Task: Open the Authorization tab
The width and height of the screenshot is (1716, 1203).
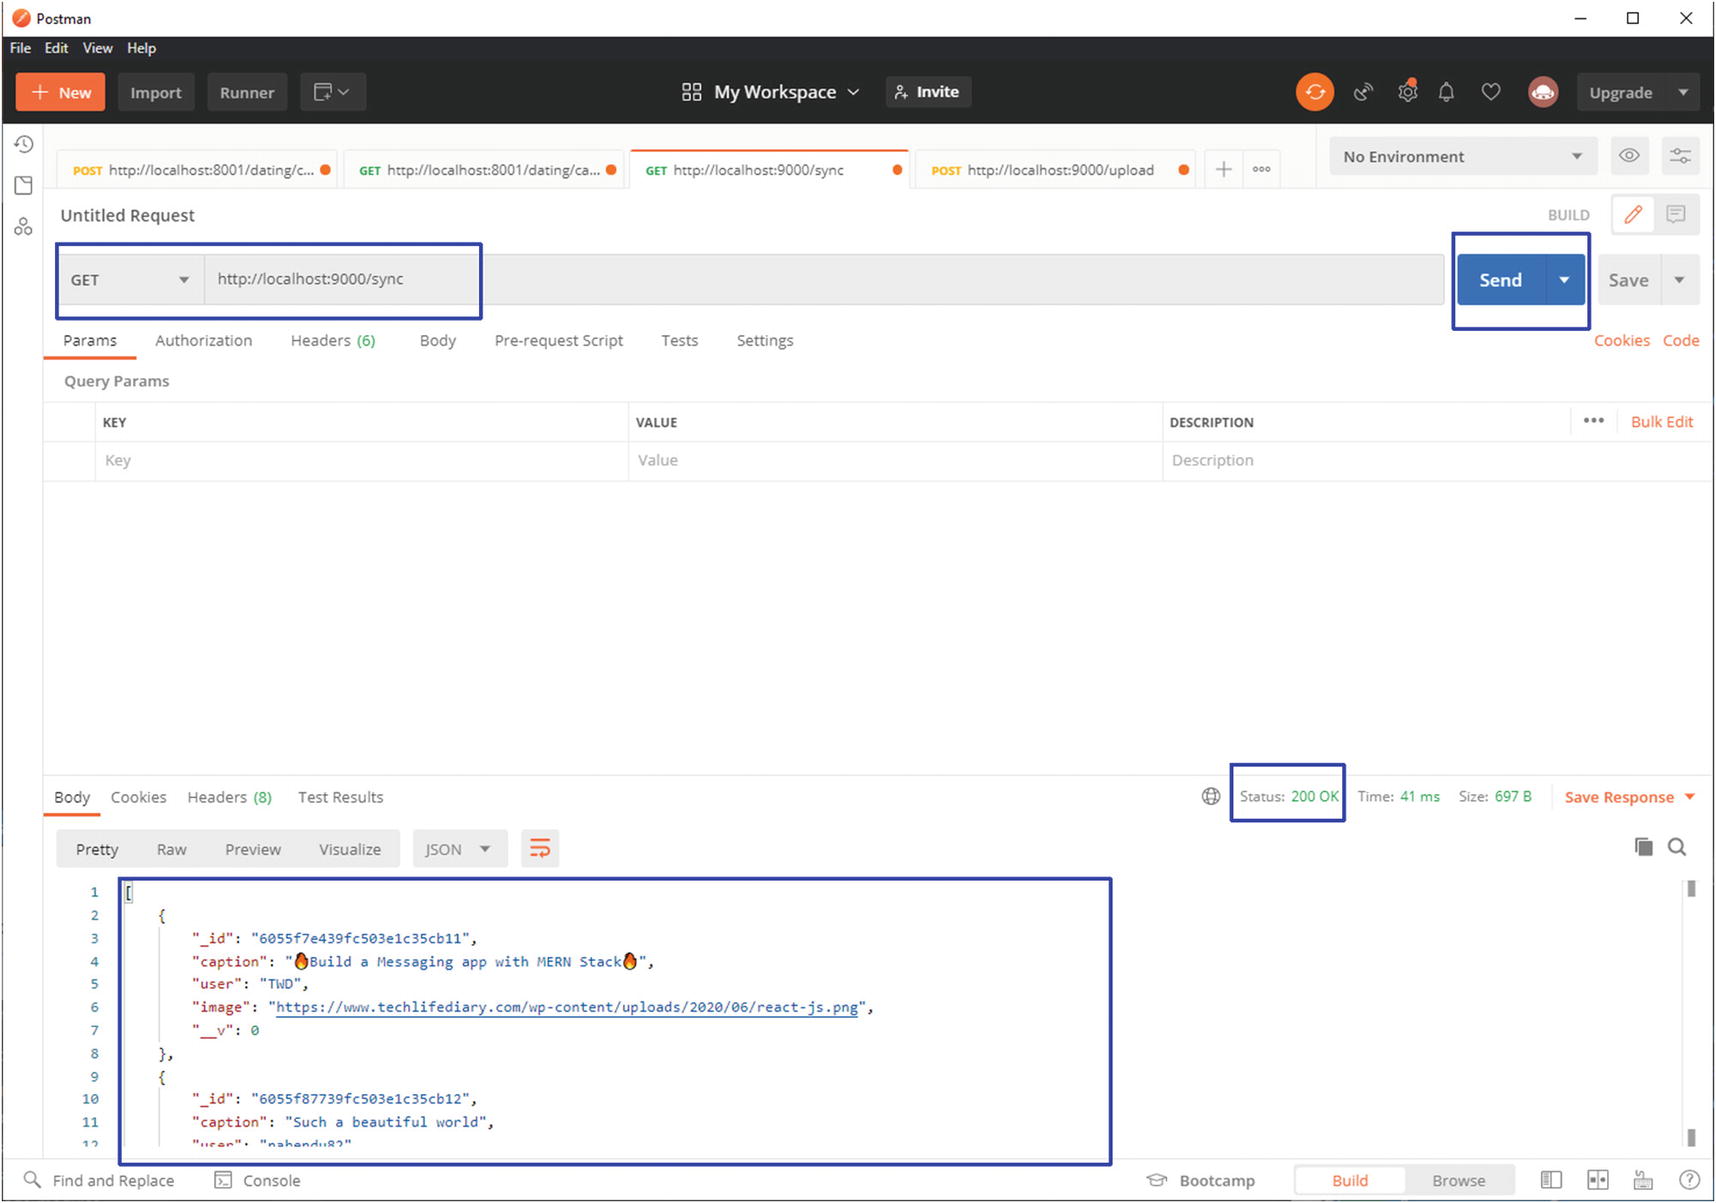Action: click(203, 340)
